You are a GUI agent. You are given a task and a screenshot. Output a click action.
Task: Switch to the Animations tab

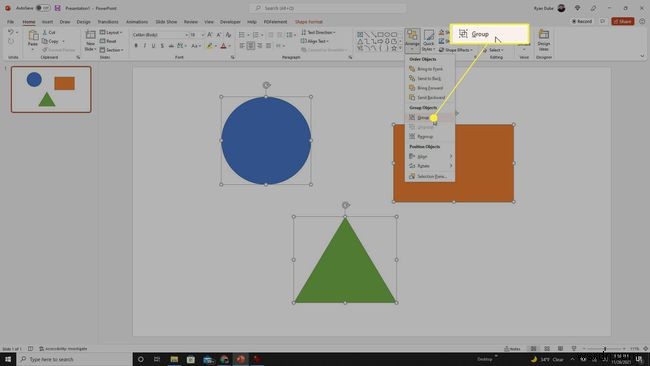point(137,22)
